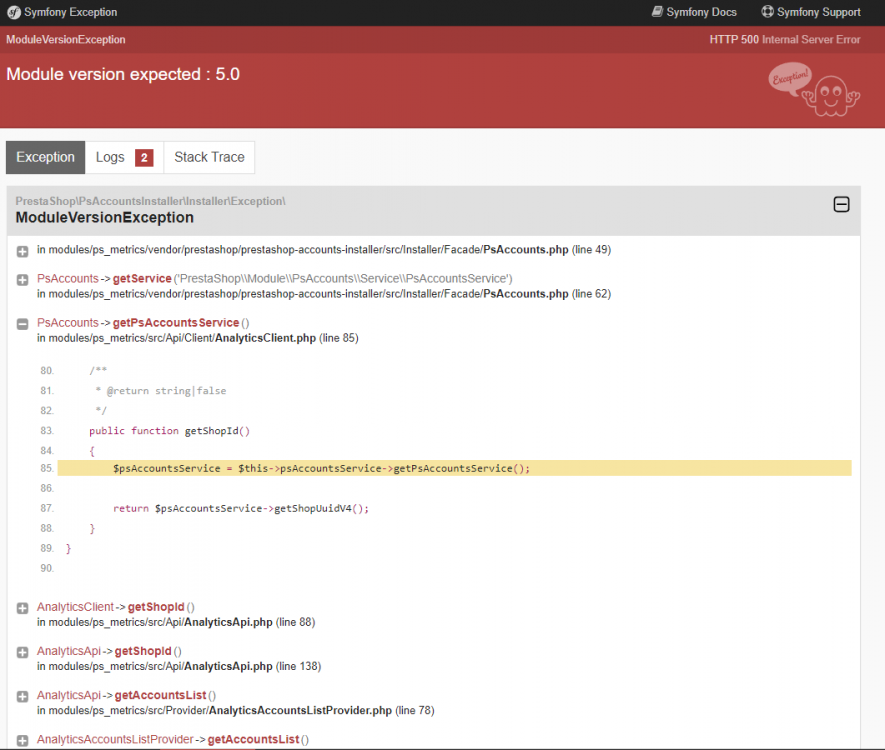Click the highlighted code line 85
This screenshot has width=885, height=750.
pos(454,468)
